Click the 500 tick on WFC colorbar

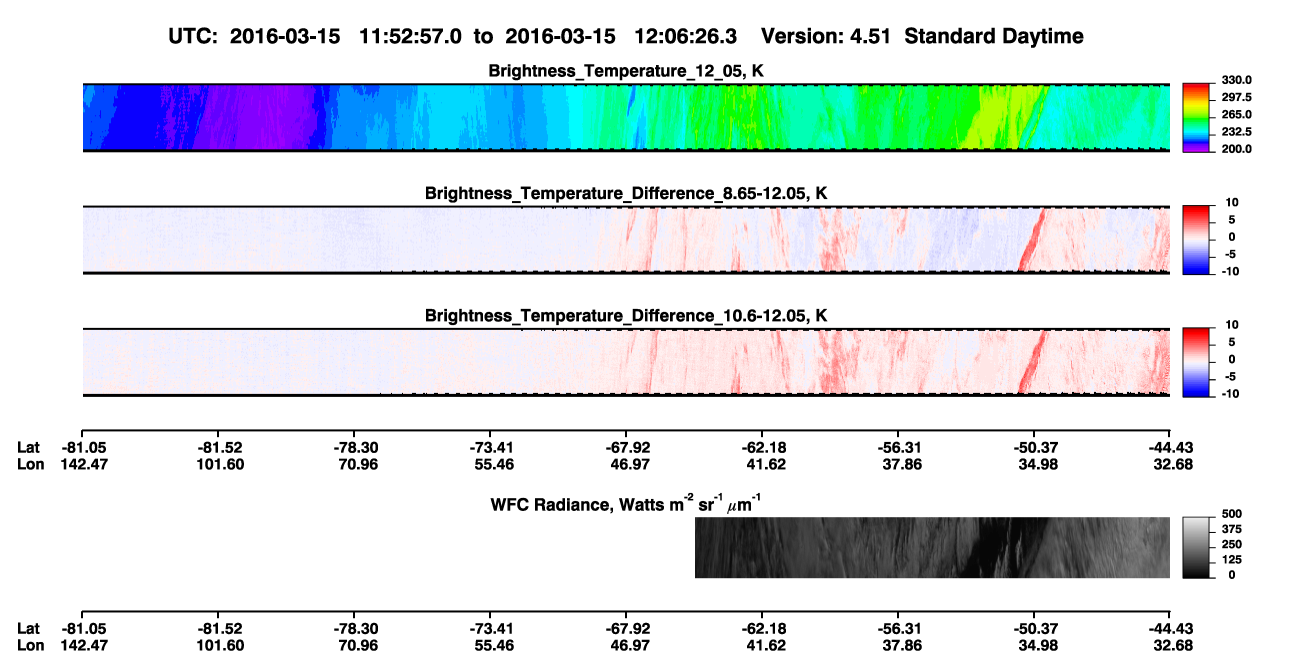1232,513
